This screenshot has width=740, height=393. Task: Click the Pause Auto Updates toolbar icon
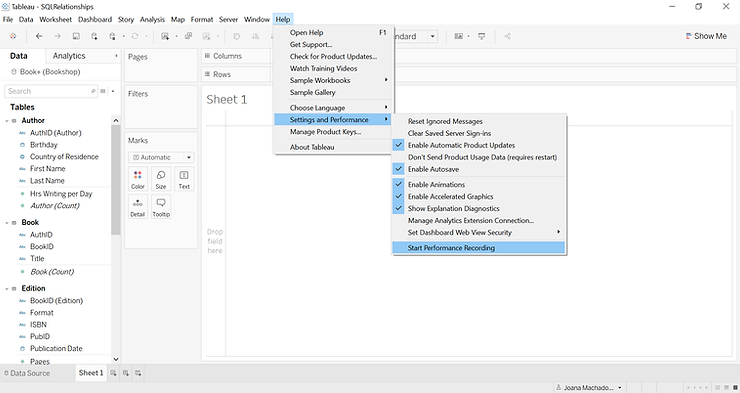pyautogui.click(x=112, y=36)
